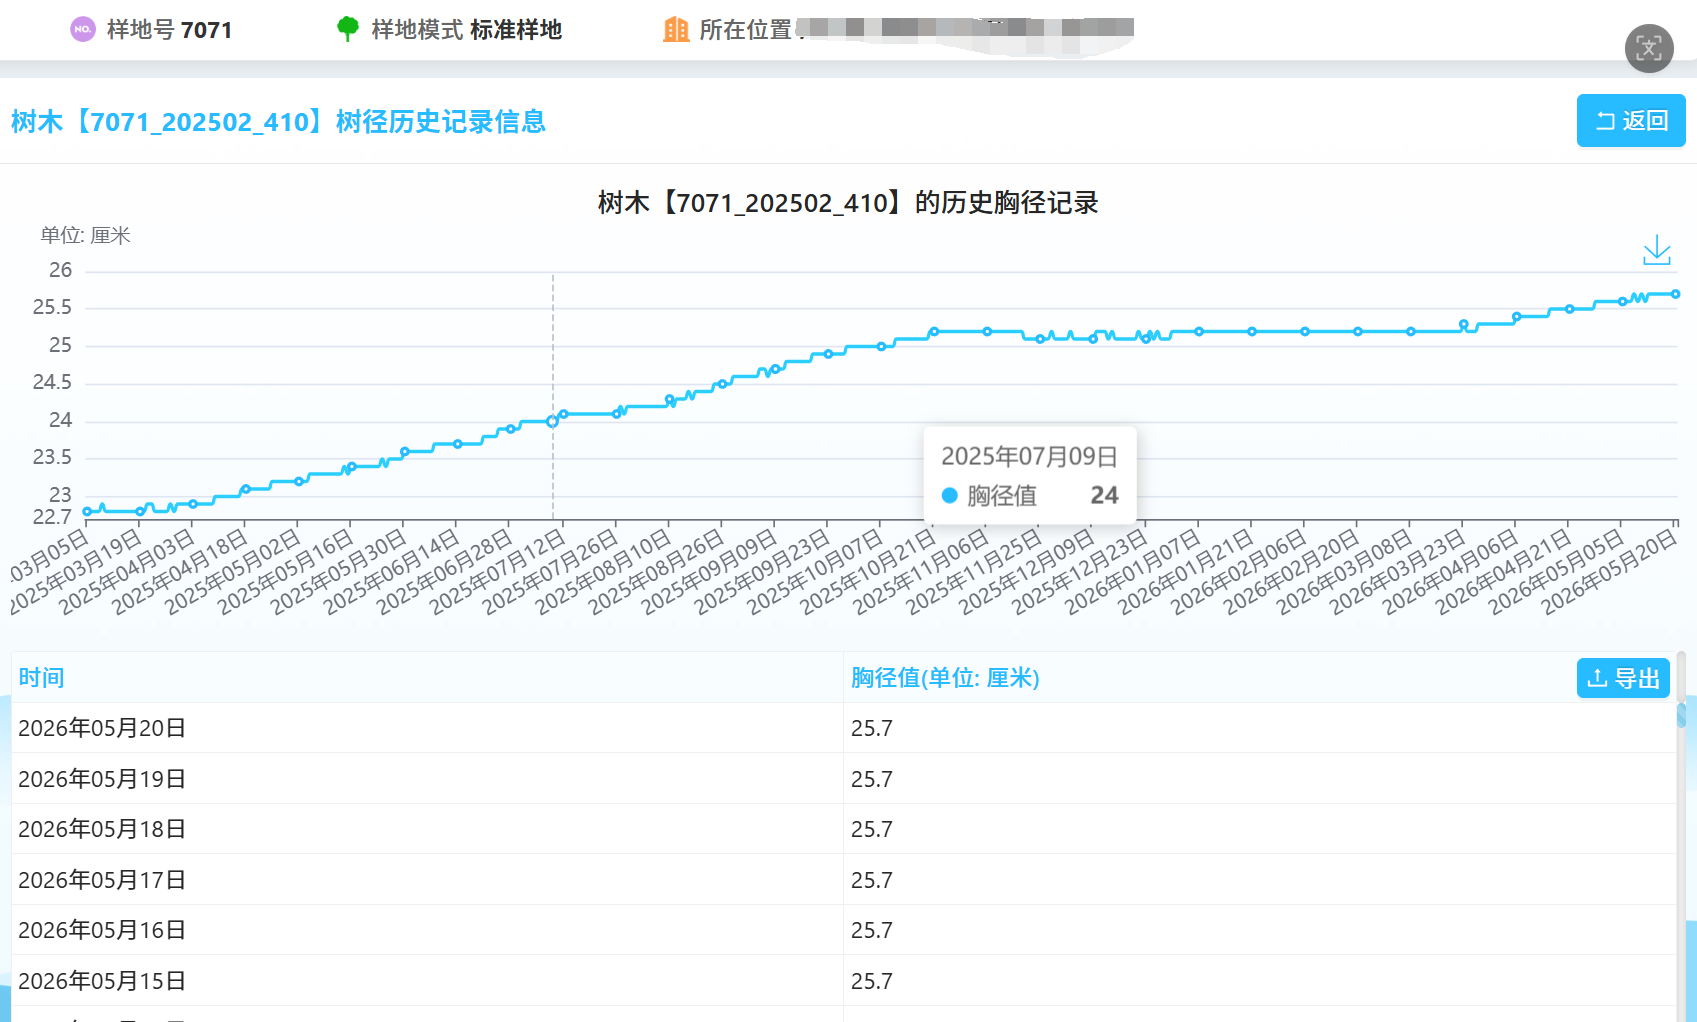
Task: Click the last chart data point at 25.7
Action: [1676, 294]
